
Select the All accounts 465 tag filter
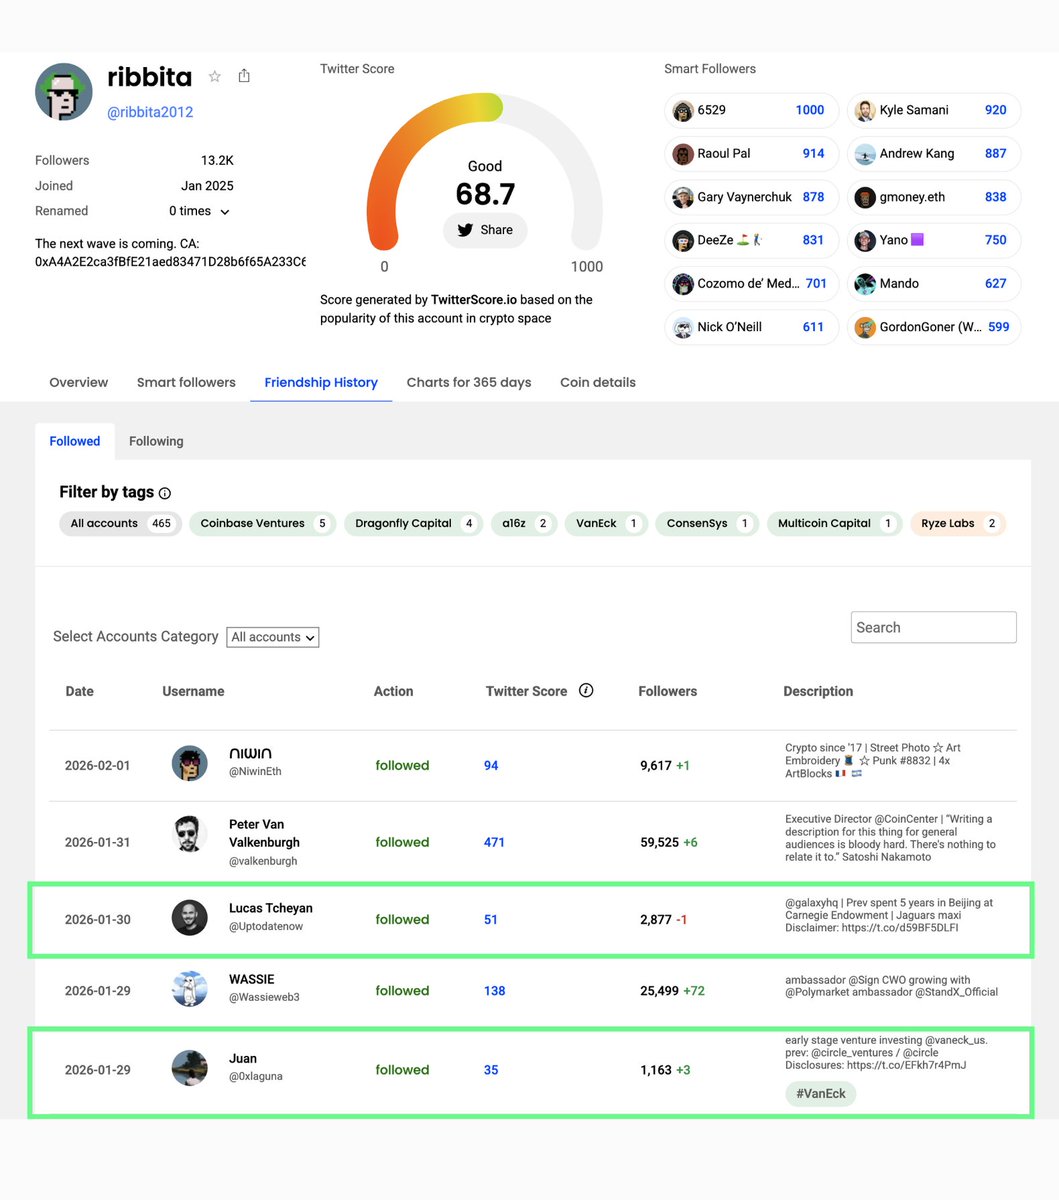pos(121,523)
